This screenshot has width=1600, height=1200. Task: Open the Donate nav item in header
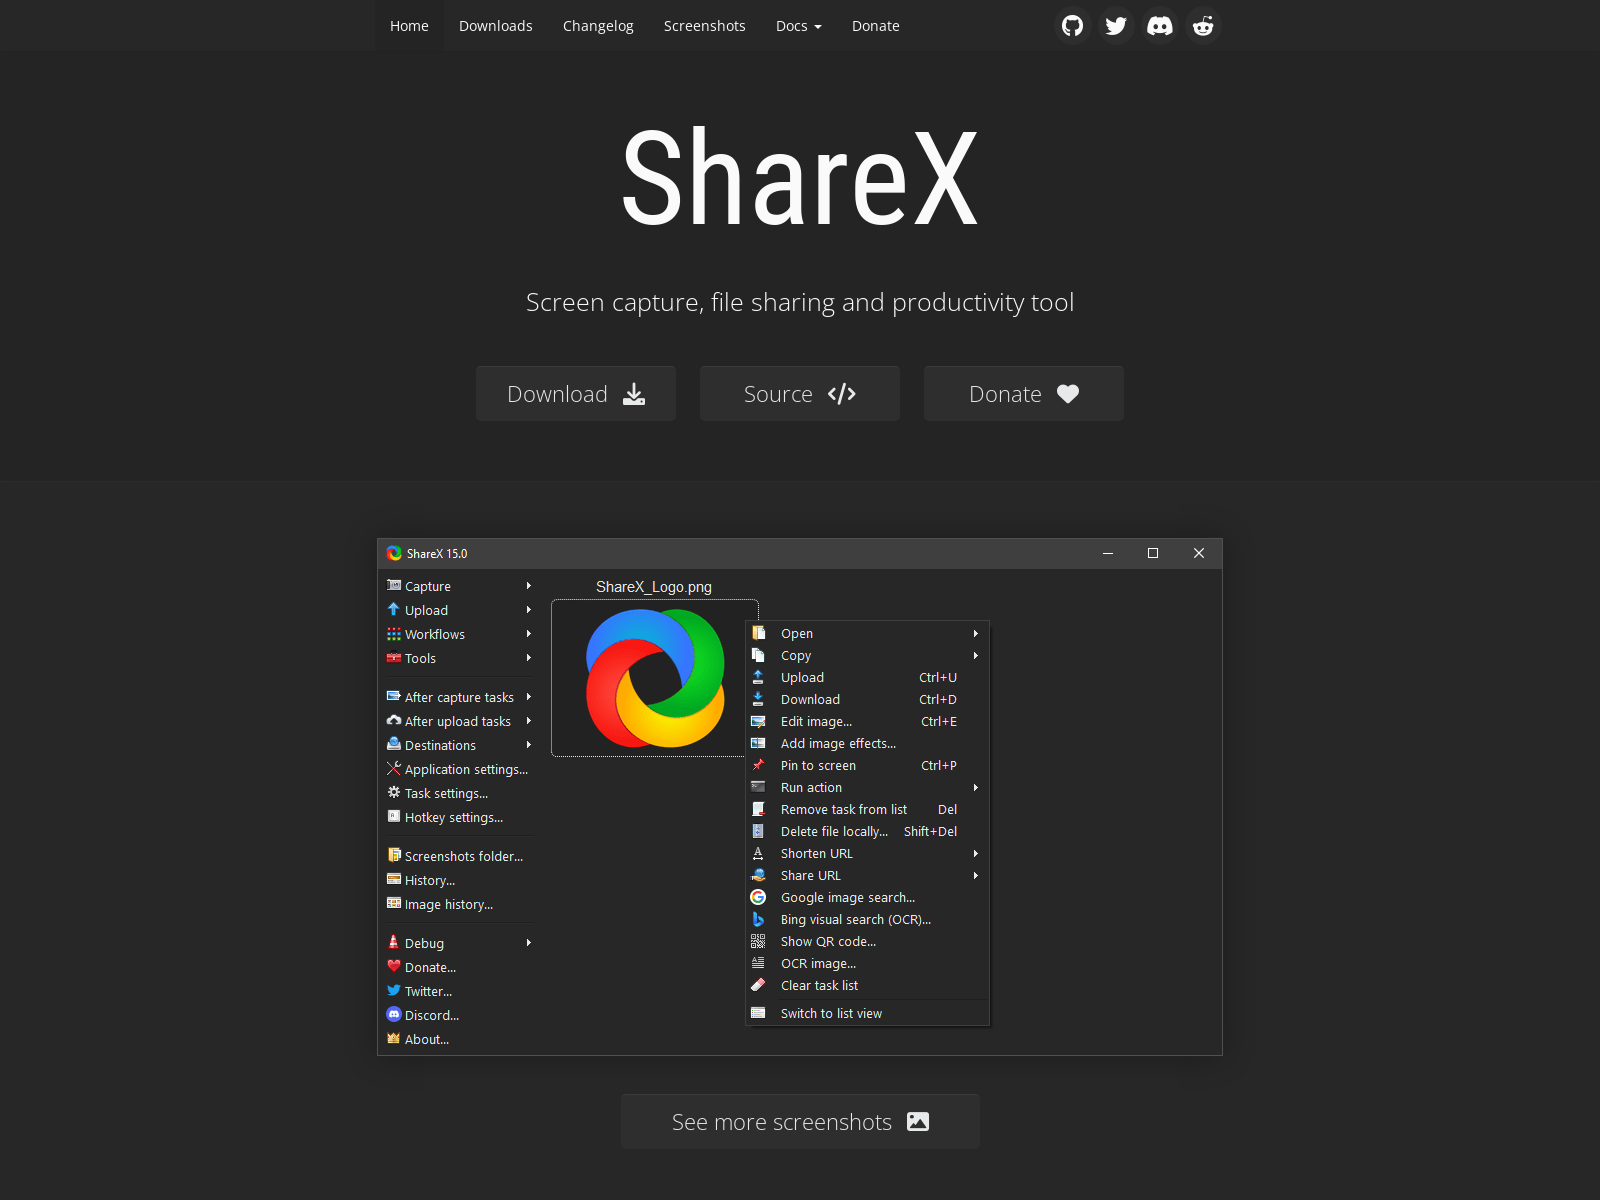(876, 26)
